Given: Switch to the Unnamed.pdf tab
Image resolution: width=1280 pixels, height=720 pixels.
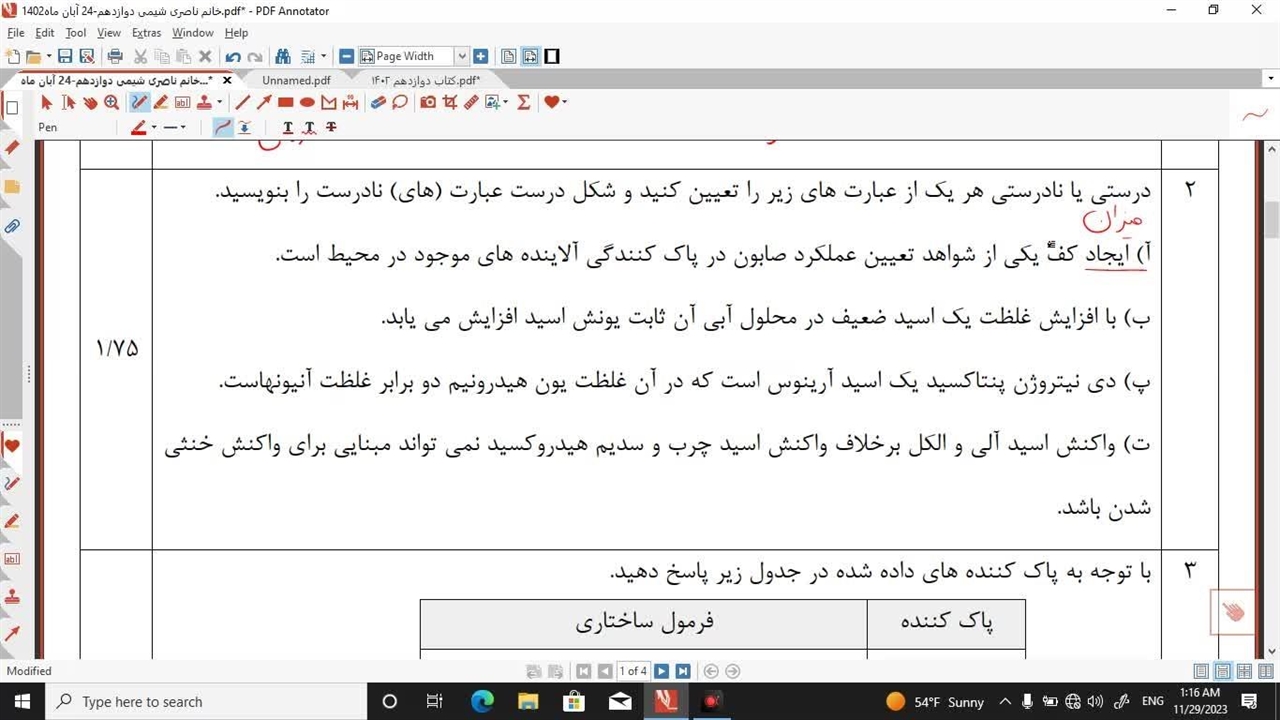Looking at the screenshot, I should (296, 80).
